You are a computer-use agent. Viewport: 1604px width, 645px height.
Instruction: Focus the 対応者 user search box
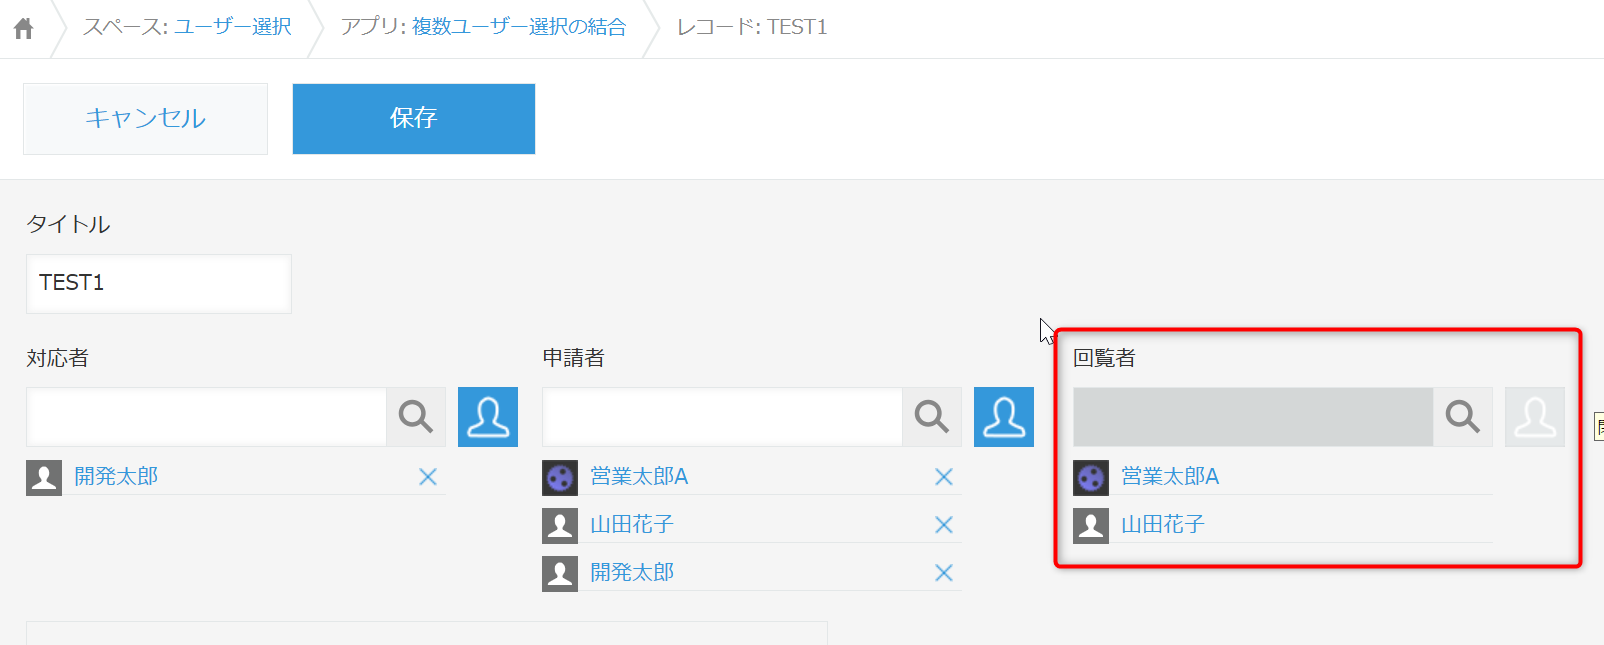tap(206, 416)
